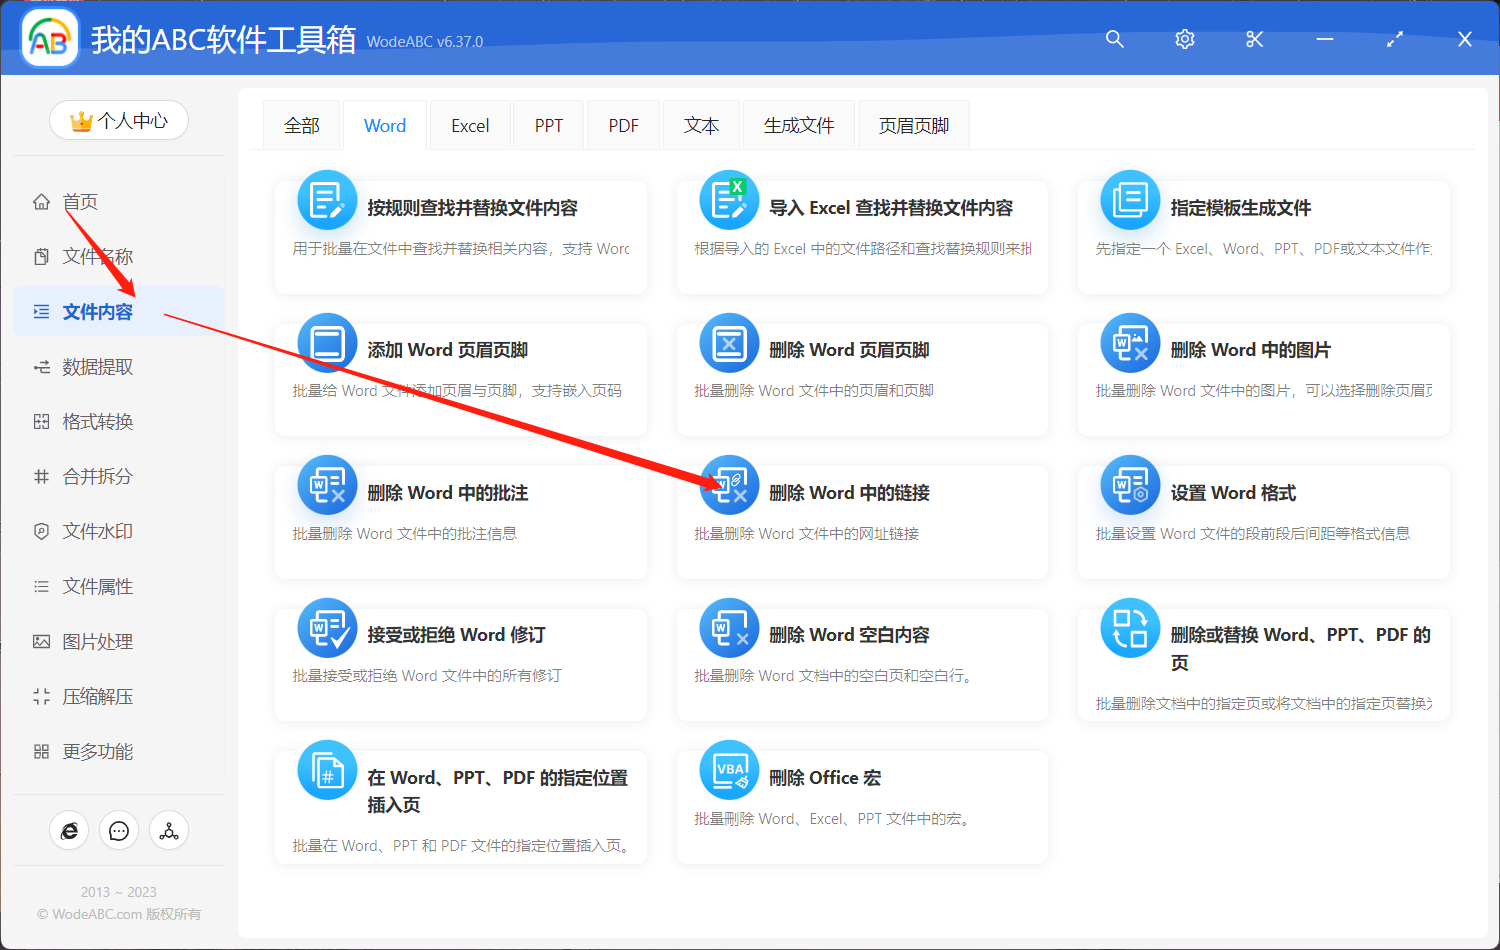This screenshot has width=1500, height=950.
Task: Open the search icon in title bar
Action: point(1114,39)
